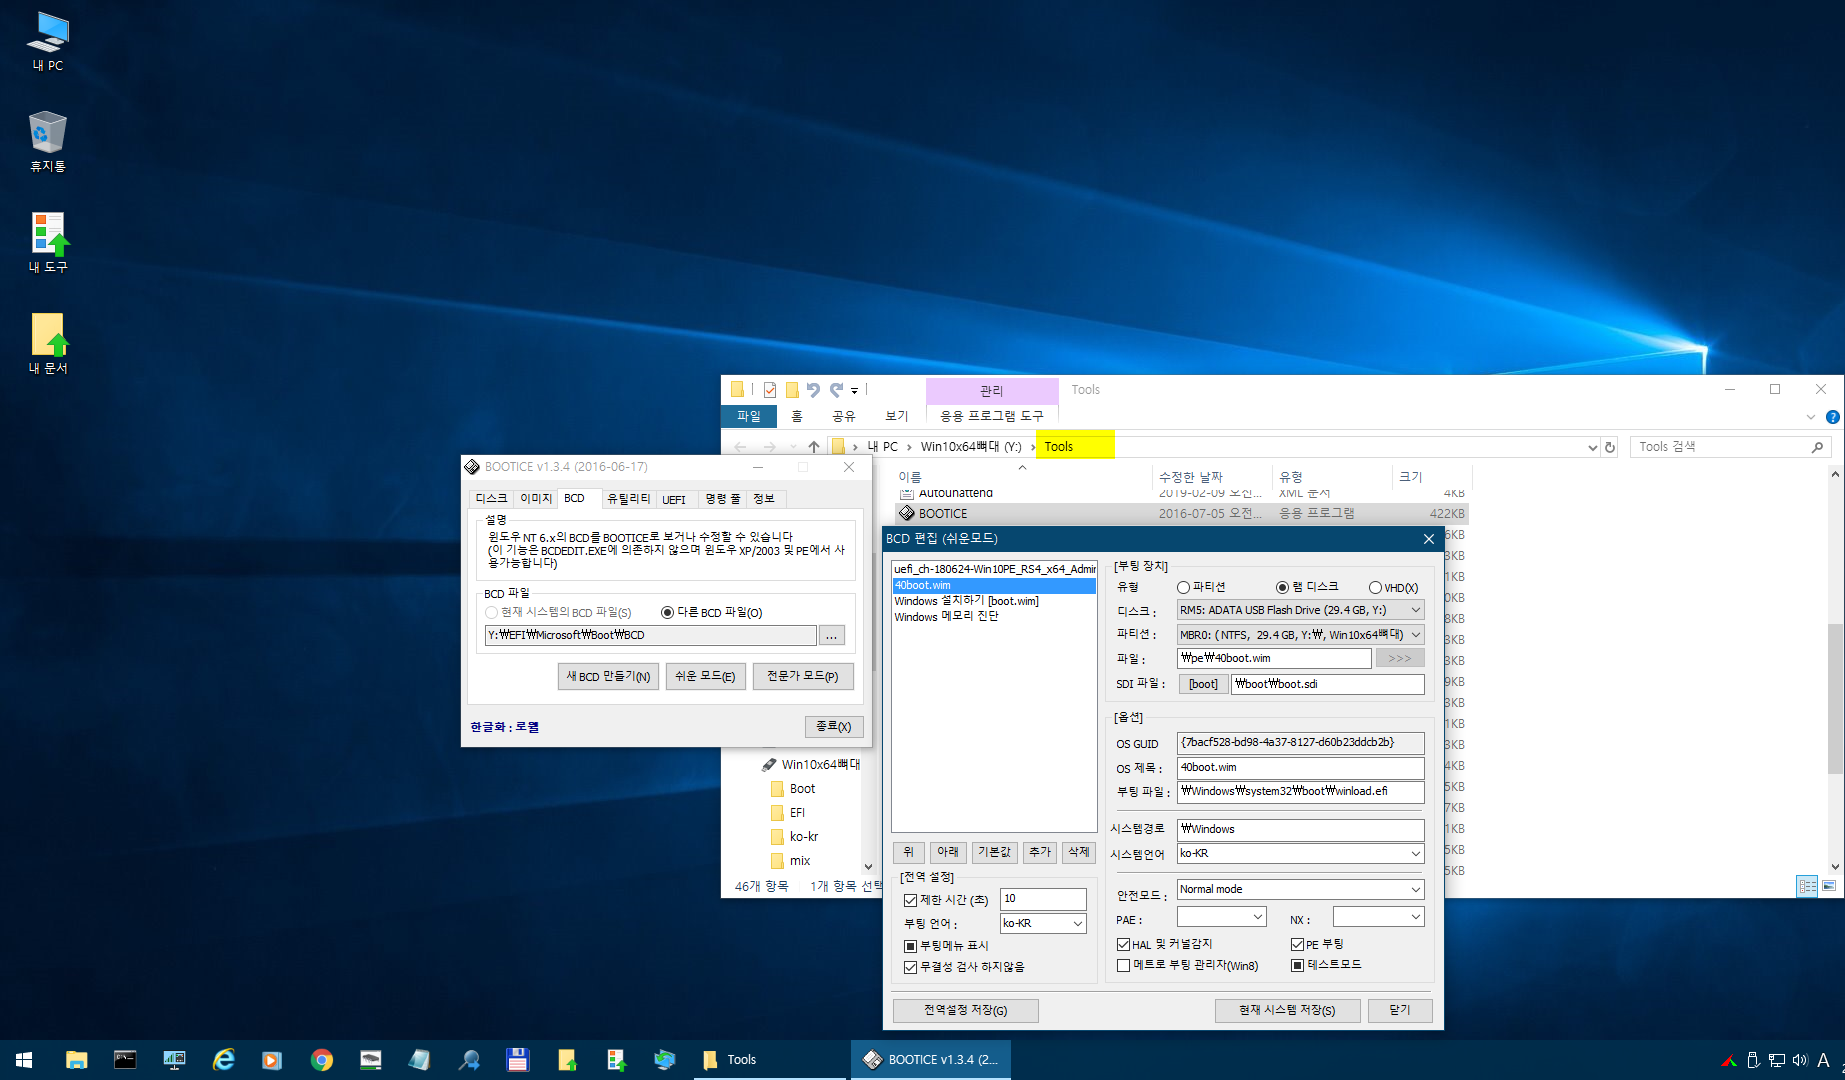Expand the Explorer ribbon chevron
Viewport: 1845px width, 1080px height.
[x=1811, y=417]
